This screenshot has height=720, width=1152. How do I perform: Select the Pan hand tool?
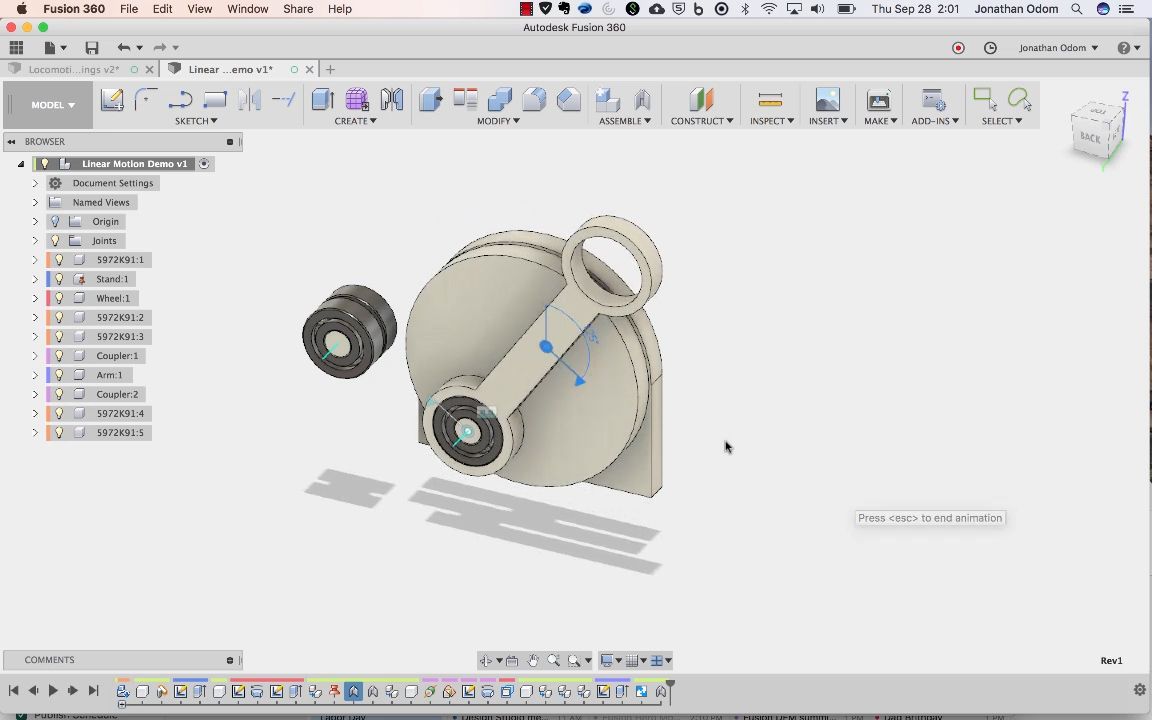[x=533, y=660]
